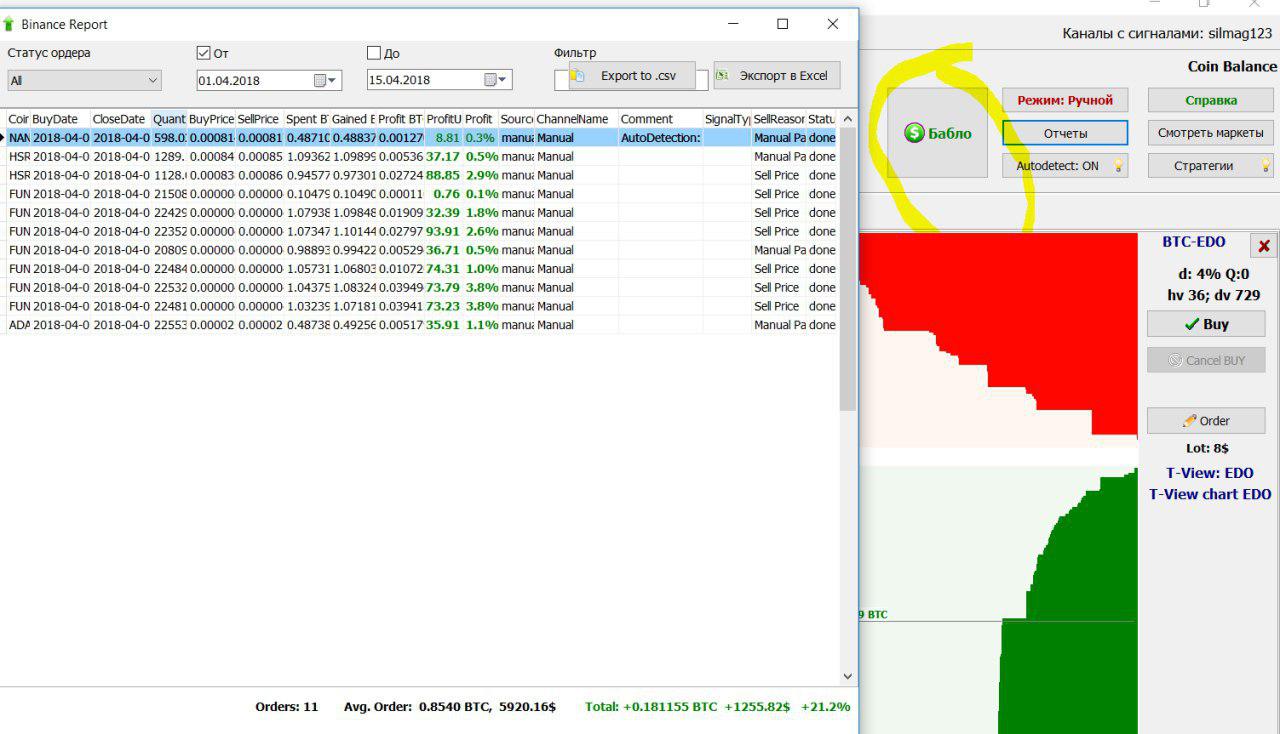Image resolution: width=1280 pixels, height=734 pixels.
Task: Expand the До date picker dropdown arrow
Action: click(504, 80)
